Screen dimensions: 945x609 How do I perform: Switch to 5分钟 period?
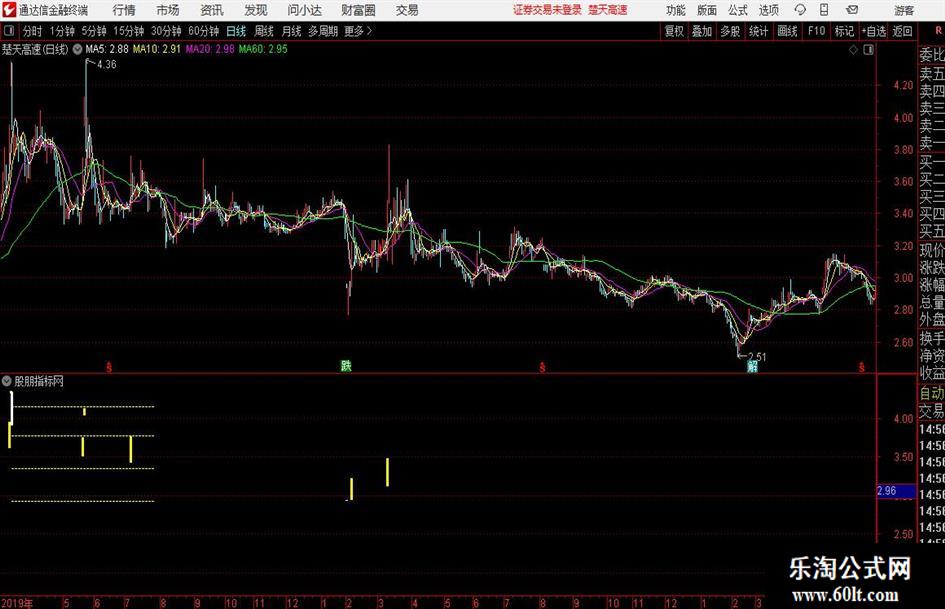(x=94, y=31)
